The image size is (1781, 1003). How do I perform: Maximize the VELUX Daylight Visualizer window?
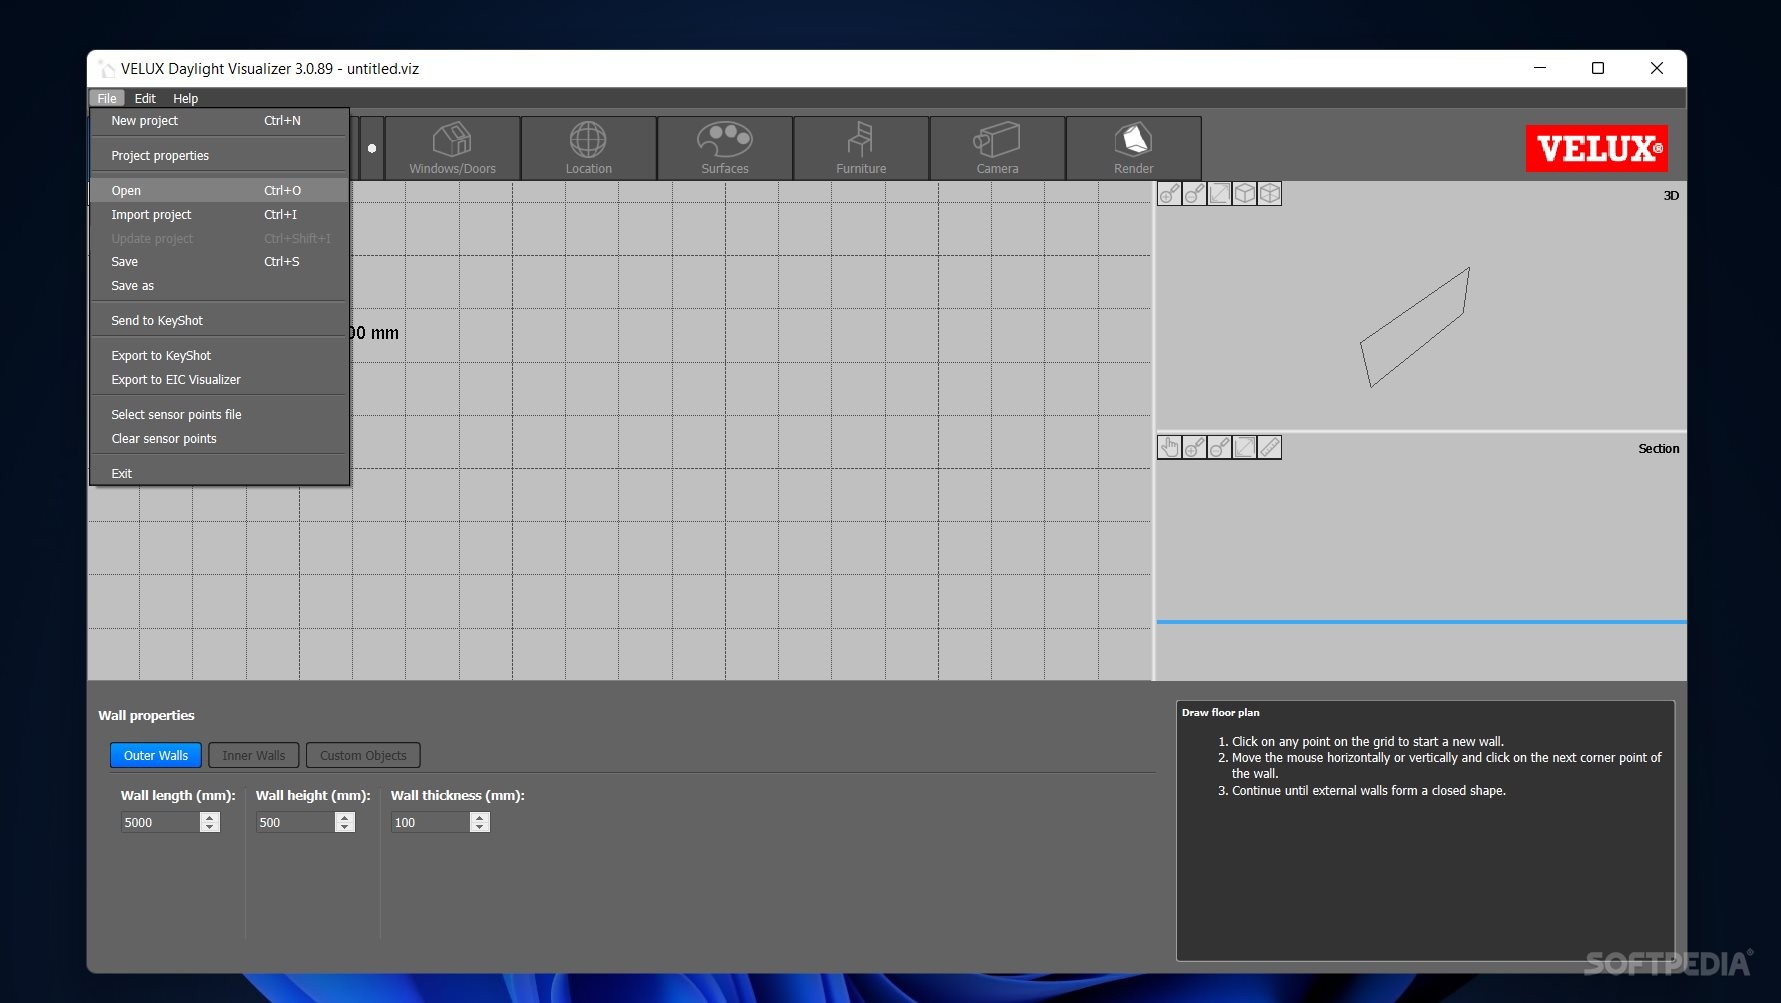(x=1598, y=68)
